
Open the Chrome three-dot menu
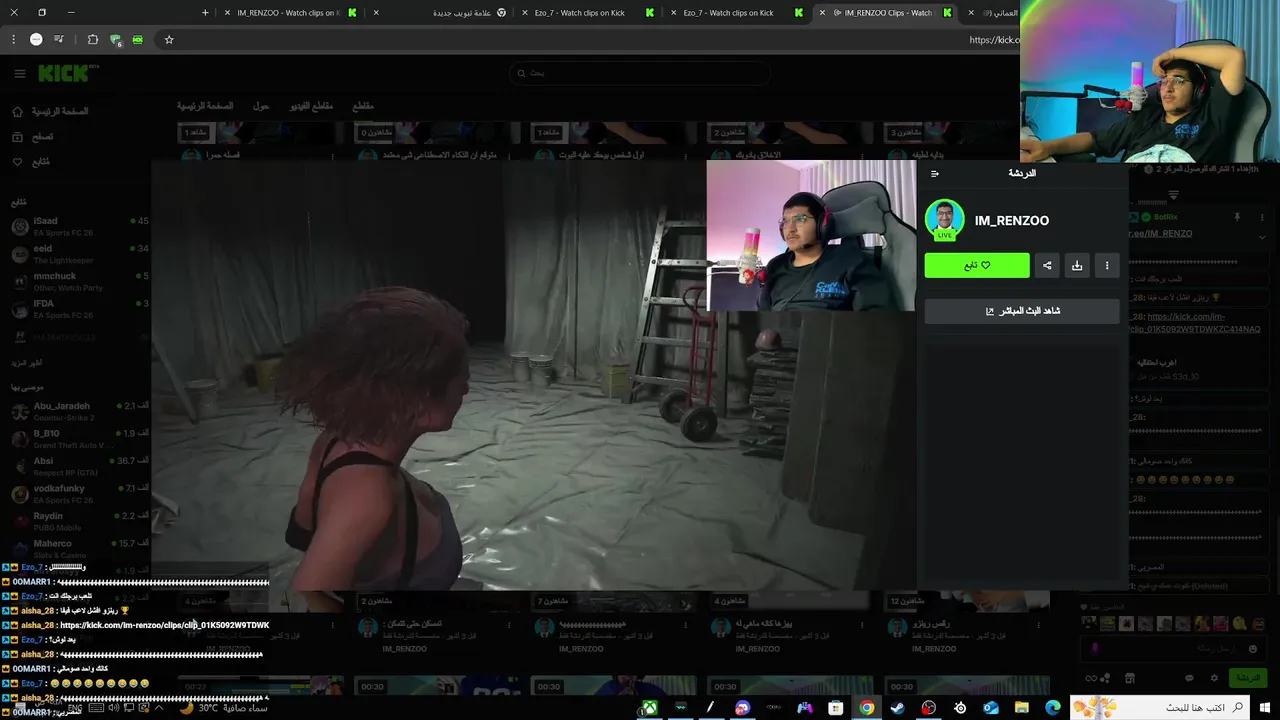pos(13,40)
